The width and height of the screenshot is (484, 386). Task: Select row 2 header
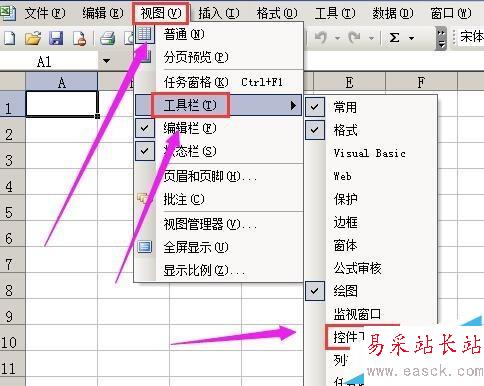coord(12,130)
